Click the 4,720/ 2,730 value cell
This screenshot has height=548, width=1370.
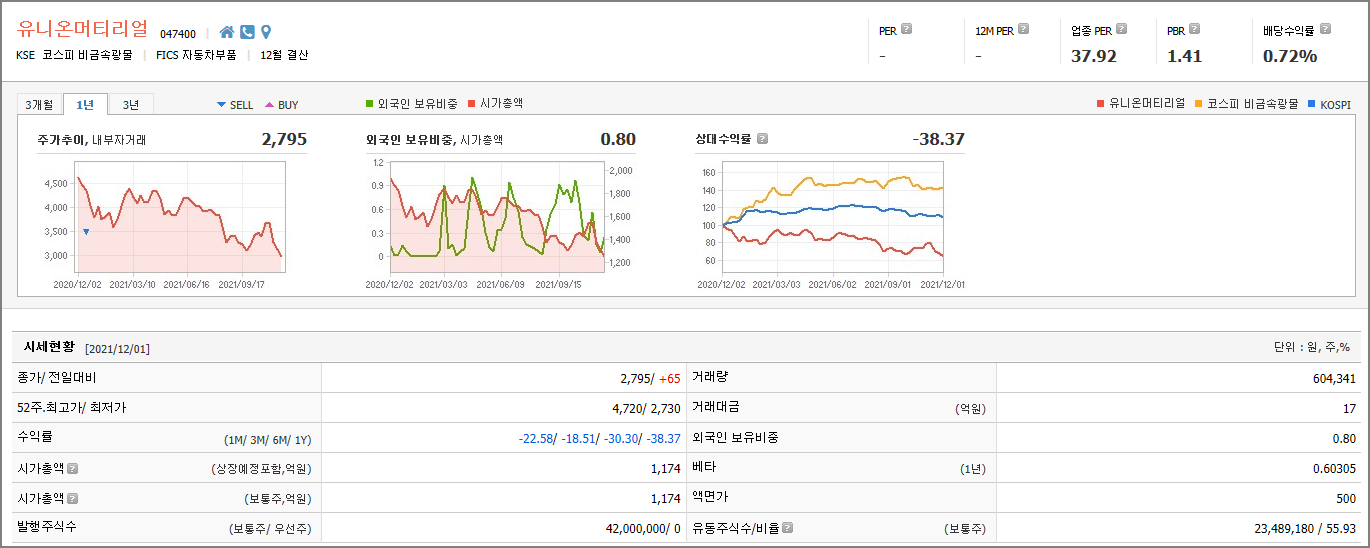(646, 408)
